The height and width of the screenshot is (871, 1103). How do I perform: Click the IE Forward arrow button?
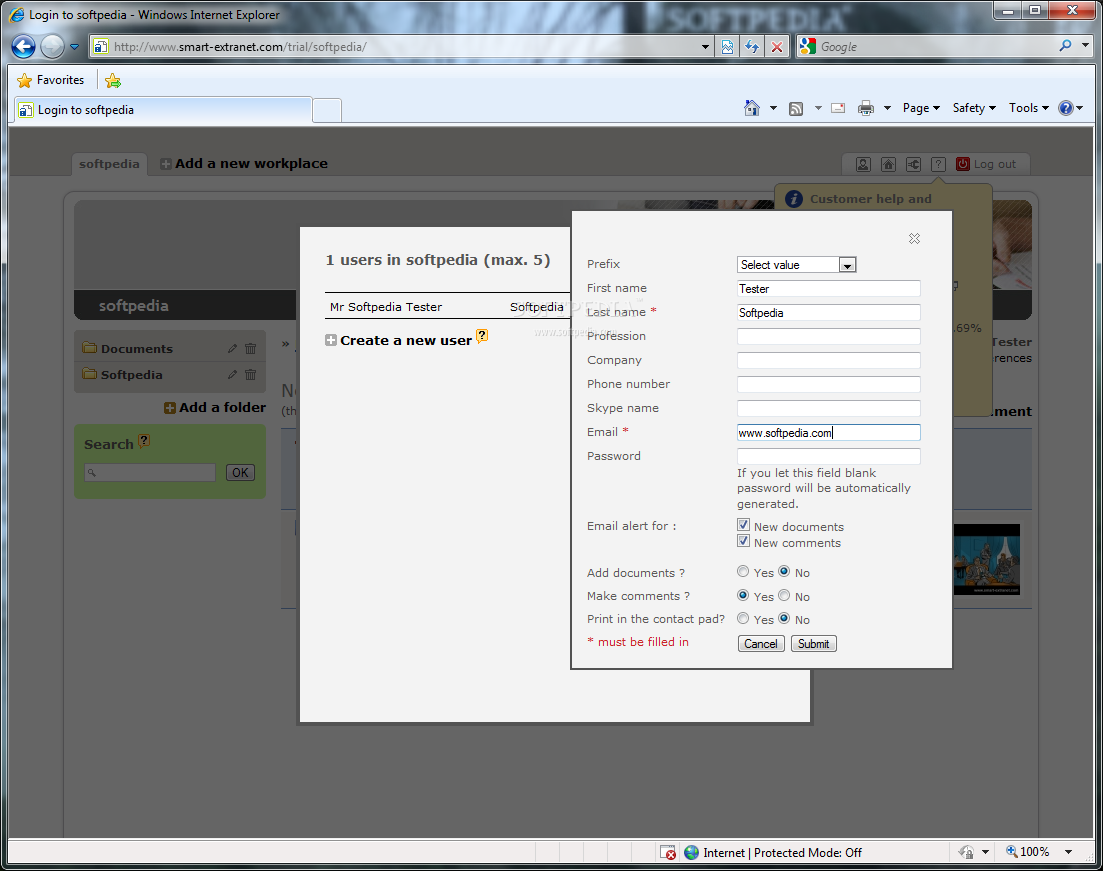(x=52, y=47)
